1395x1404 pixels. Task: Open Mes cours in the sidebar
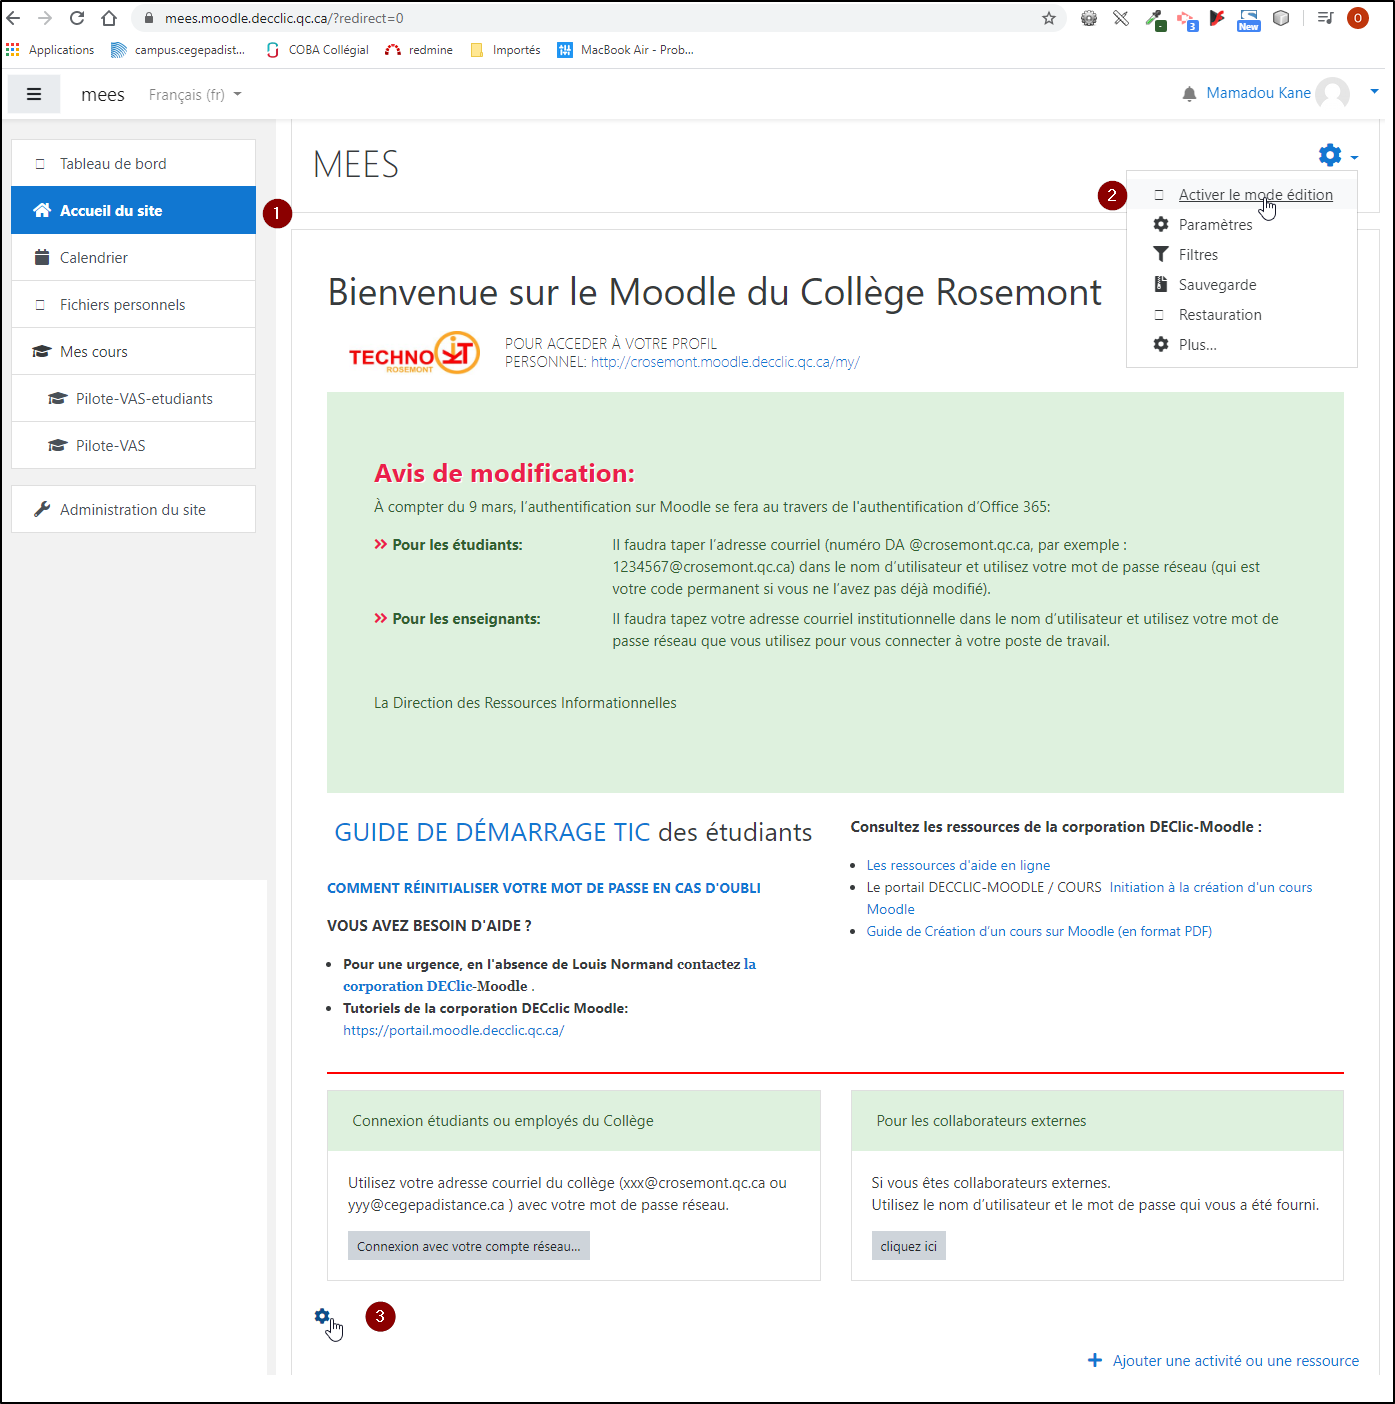94,352
